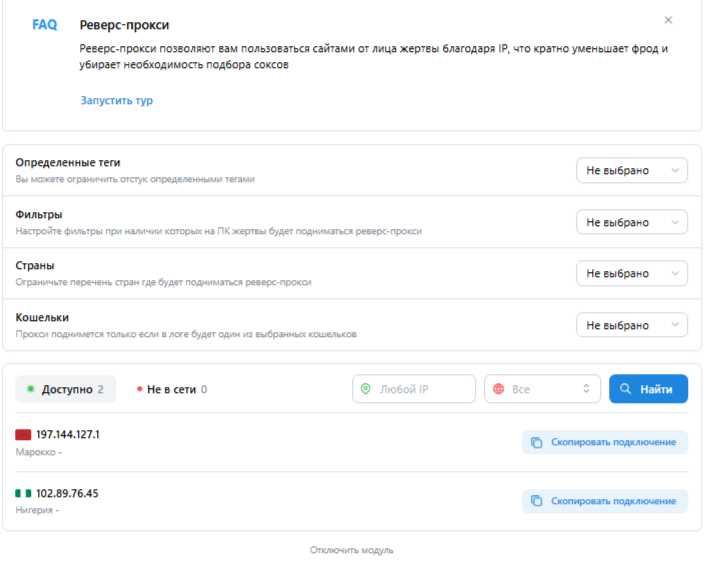Click the Страны title
The width and height of the screenshot is (719, 561).
35,266
